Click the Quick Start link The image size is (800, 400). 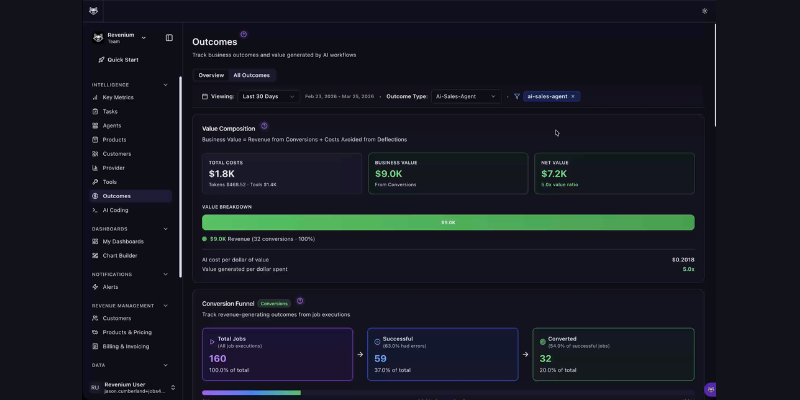click(x=122, y=60)
